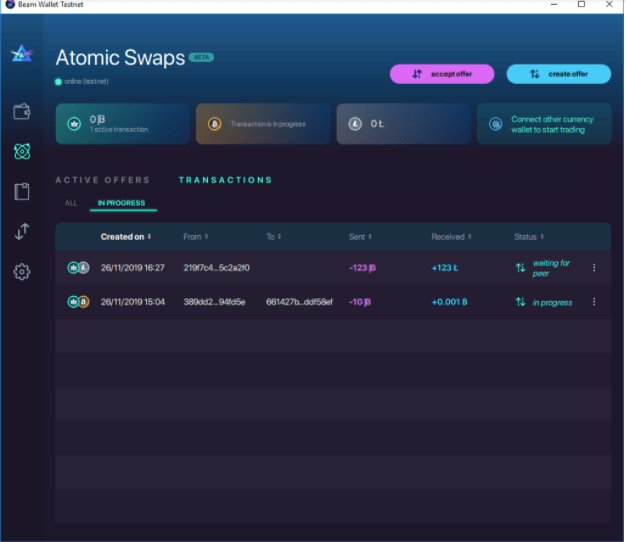This screenshot has height=542, width=626.
Task: Click the UTXO arrows sidebar icon
Action: [21, 231]
